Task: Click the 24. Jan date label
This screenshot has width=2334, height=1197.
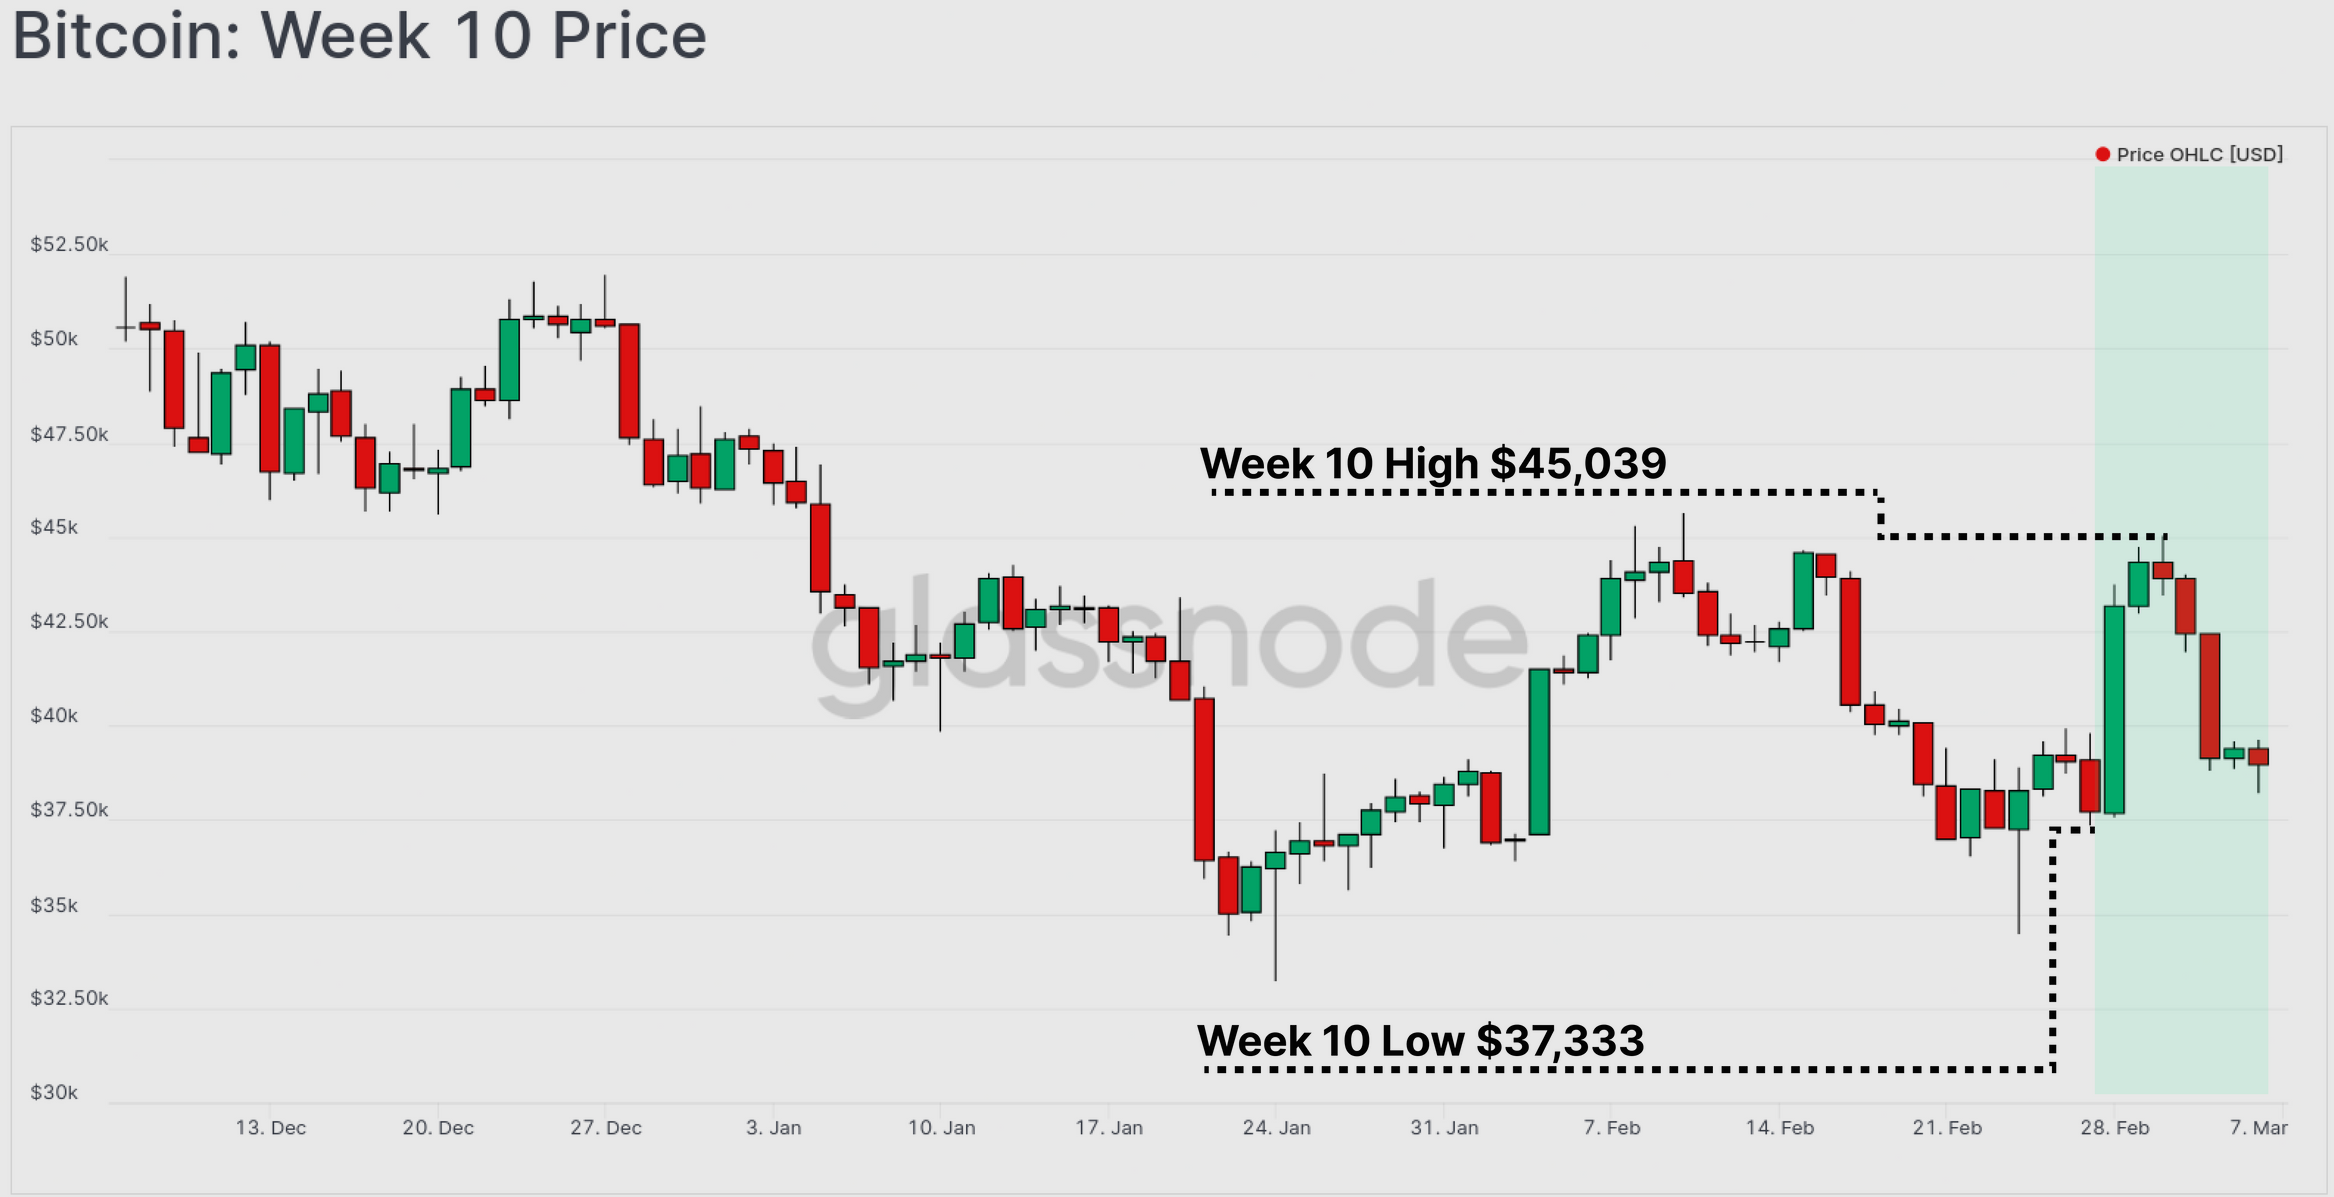Action: pyautogui.click(x=1276, y=1128)
